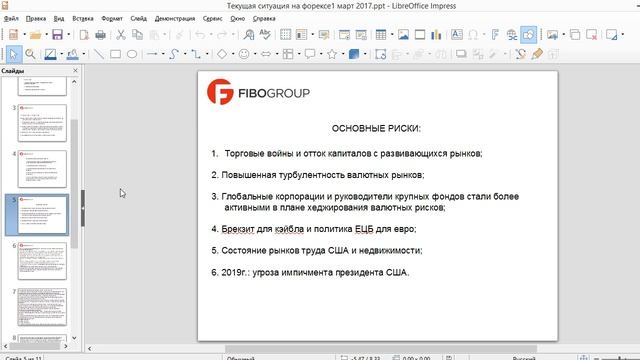Toggle the Shadow icon
Image resolution: width=640 pixels, height=360 pixels.
tap(461, 54)
